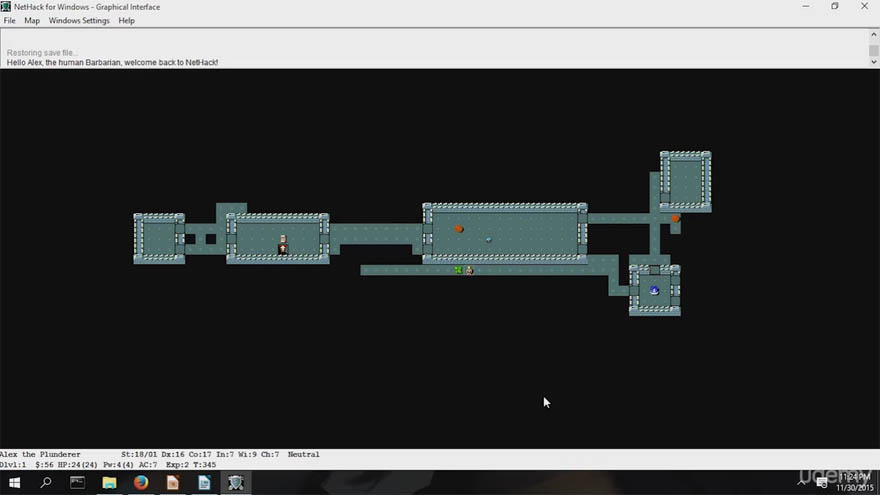This screenshot has width=880, height=495.
Task: Open the File menu
Action: [x=10, y=21]
